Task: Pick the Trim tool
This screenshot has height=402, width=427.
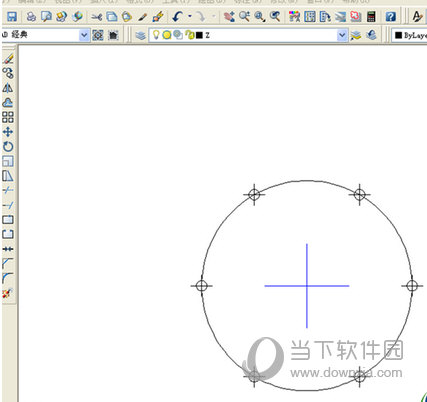Action: (8, 190)
